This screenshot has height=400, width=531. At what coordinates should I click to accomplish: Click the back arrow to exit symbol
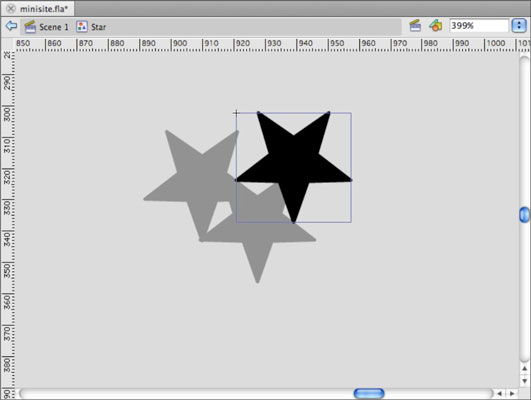pos(12,26)
